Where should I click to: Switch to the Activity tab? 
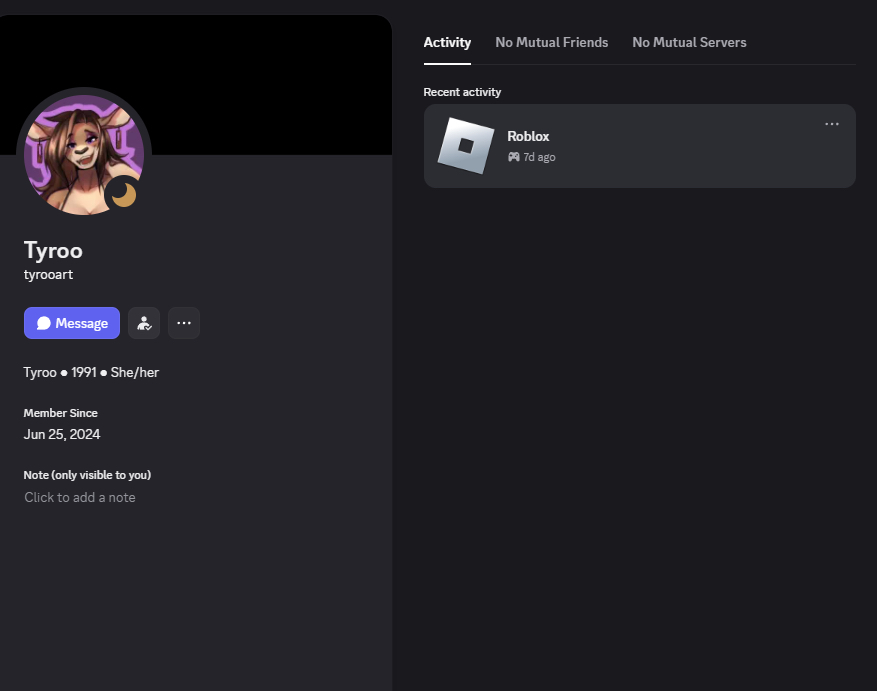pos(447,42)
